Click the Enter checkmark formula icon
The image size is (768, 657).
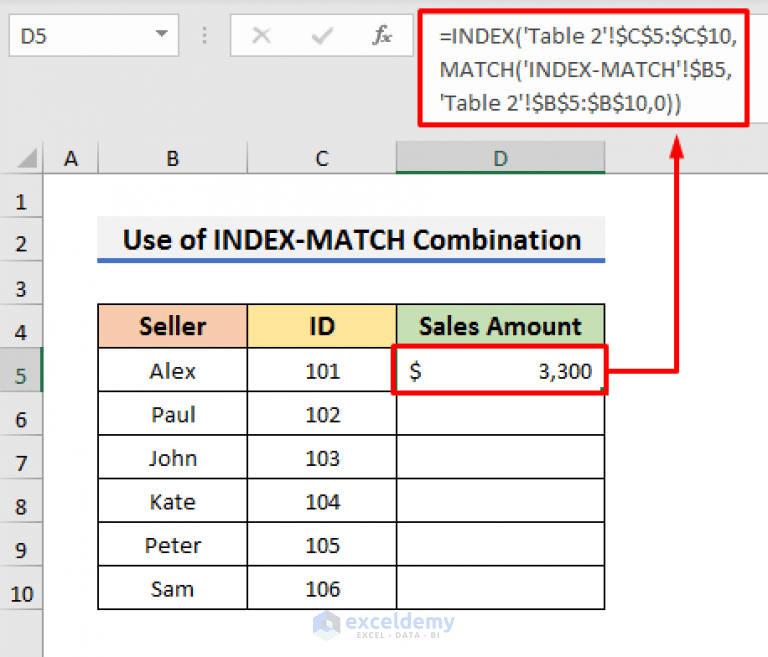pos(322,37)
